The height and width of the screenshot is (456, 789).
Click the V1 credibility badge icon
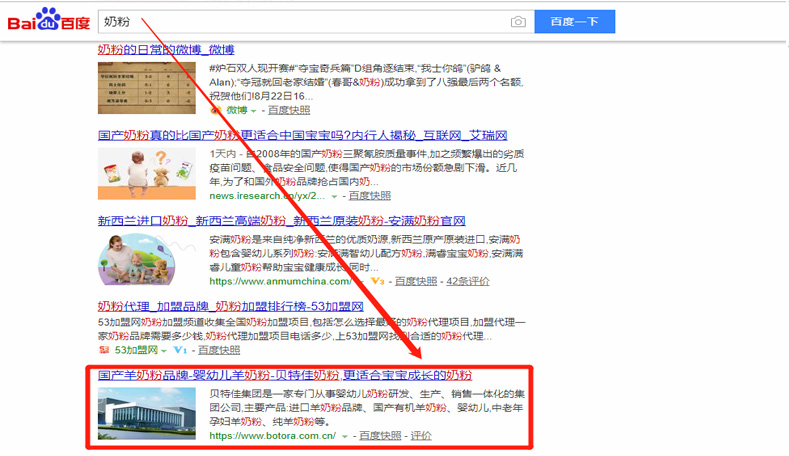pos(180,350)
